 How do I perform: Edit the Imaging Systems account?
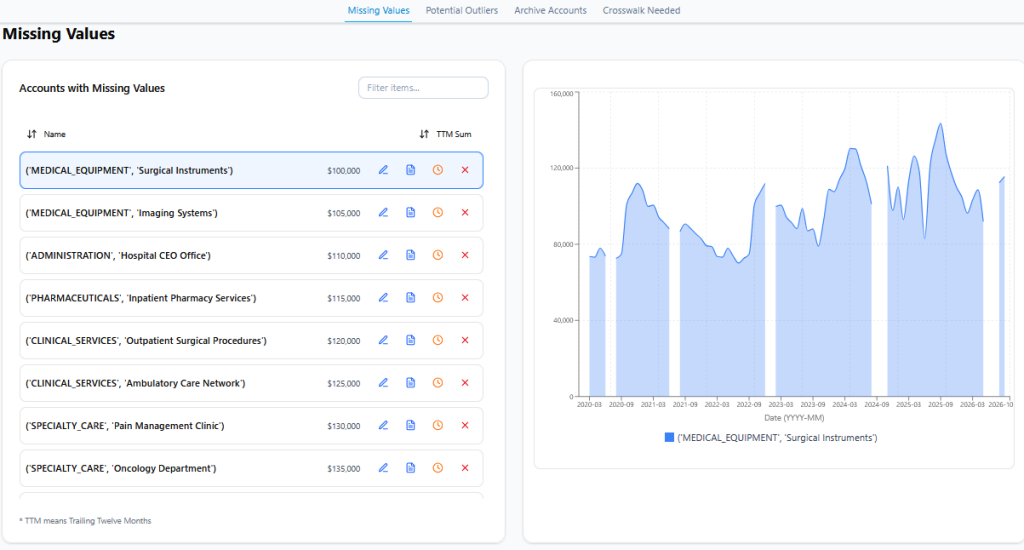(x=383, y=212)
